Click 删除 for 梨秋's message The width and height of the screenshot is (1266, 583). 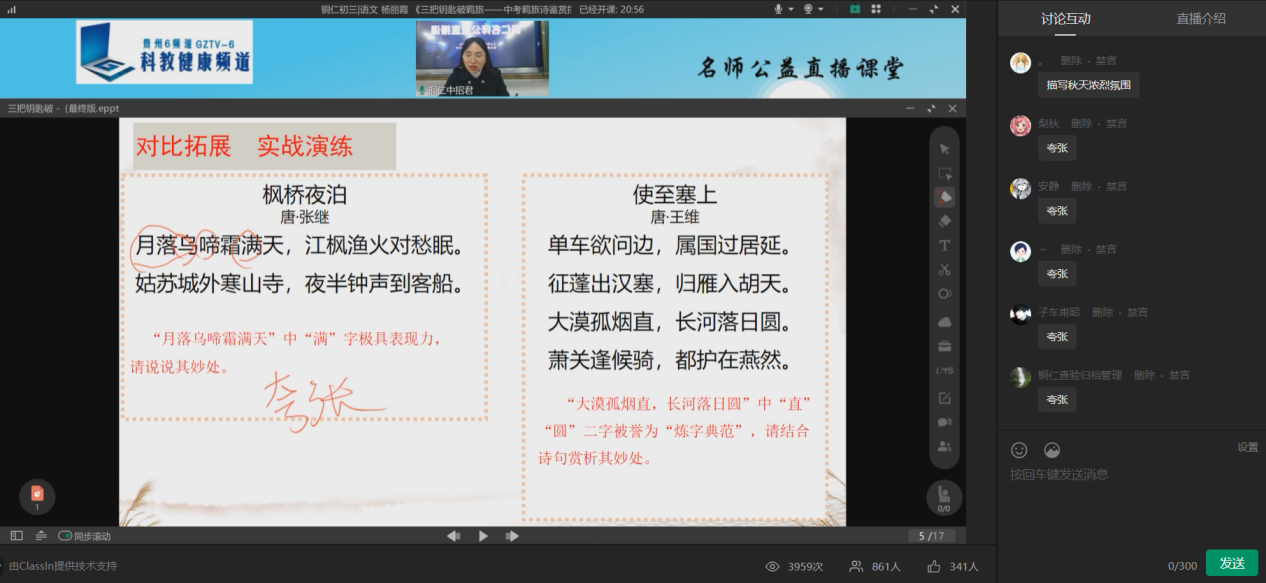[1081, 123]
